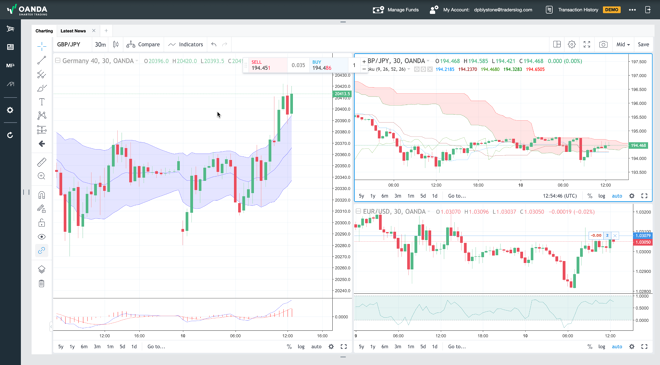Add a new tab with plus button

pos(106,31)
